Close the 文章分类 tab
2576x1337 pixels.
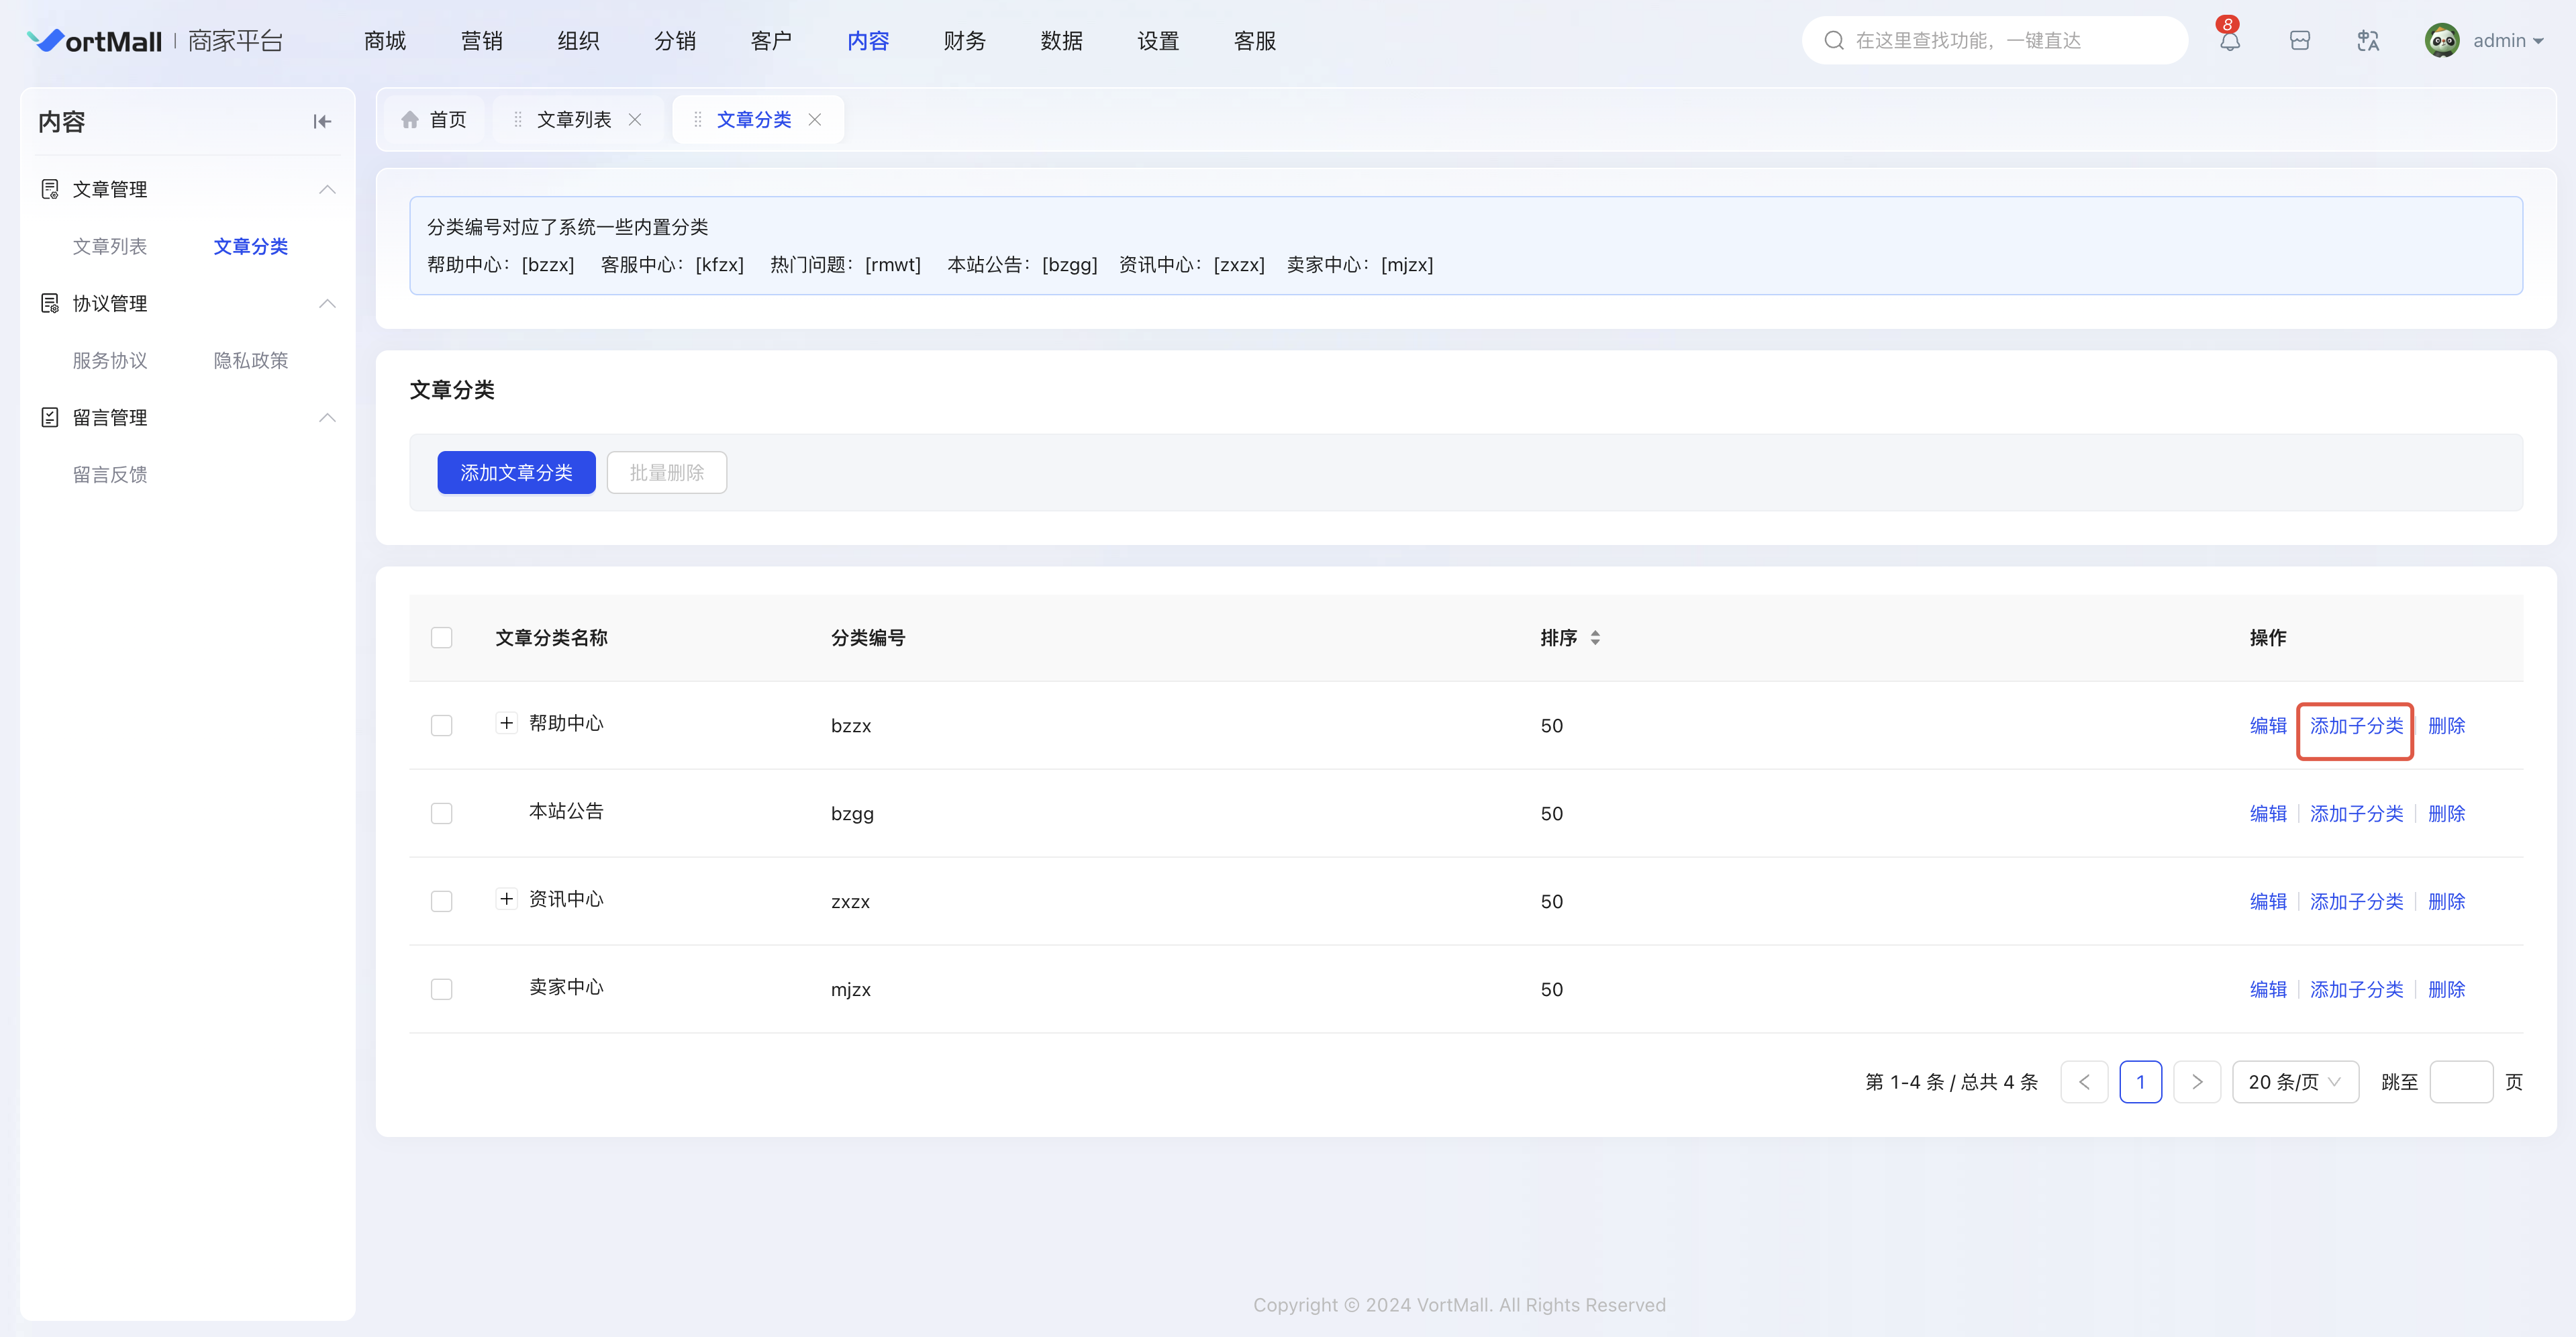point(815,120)
